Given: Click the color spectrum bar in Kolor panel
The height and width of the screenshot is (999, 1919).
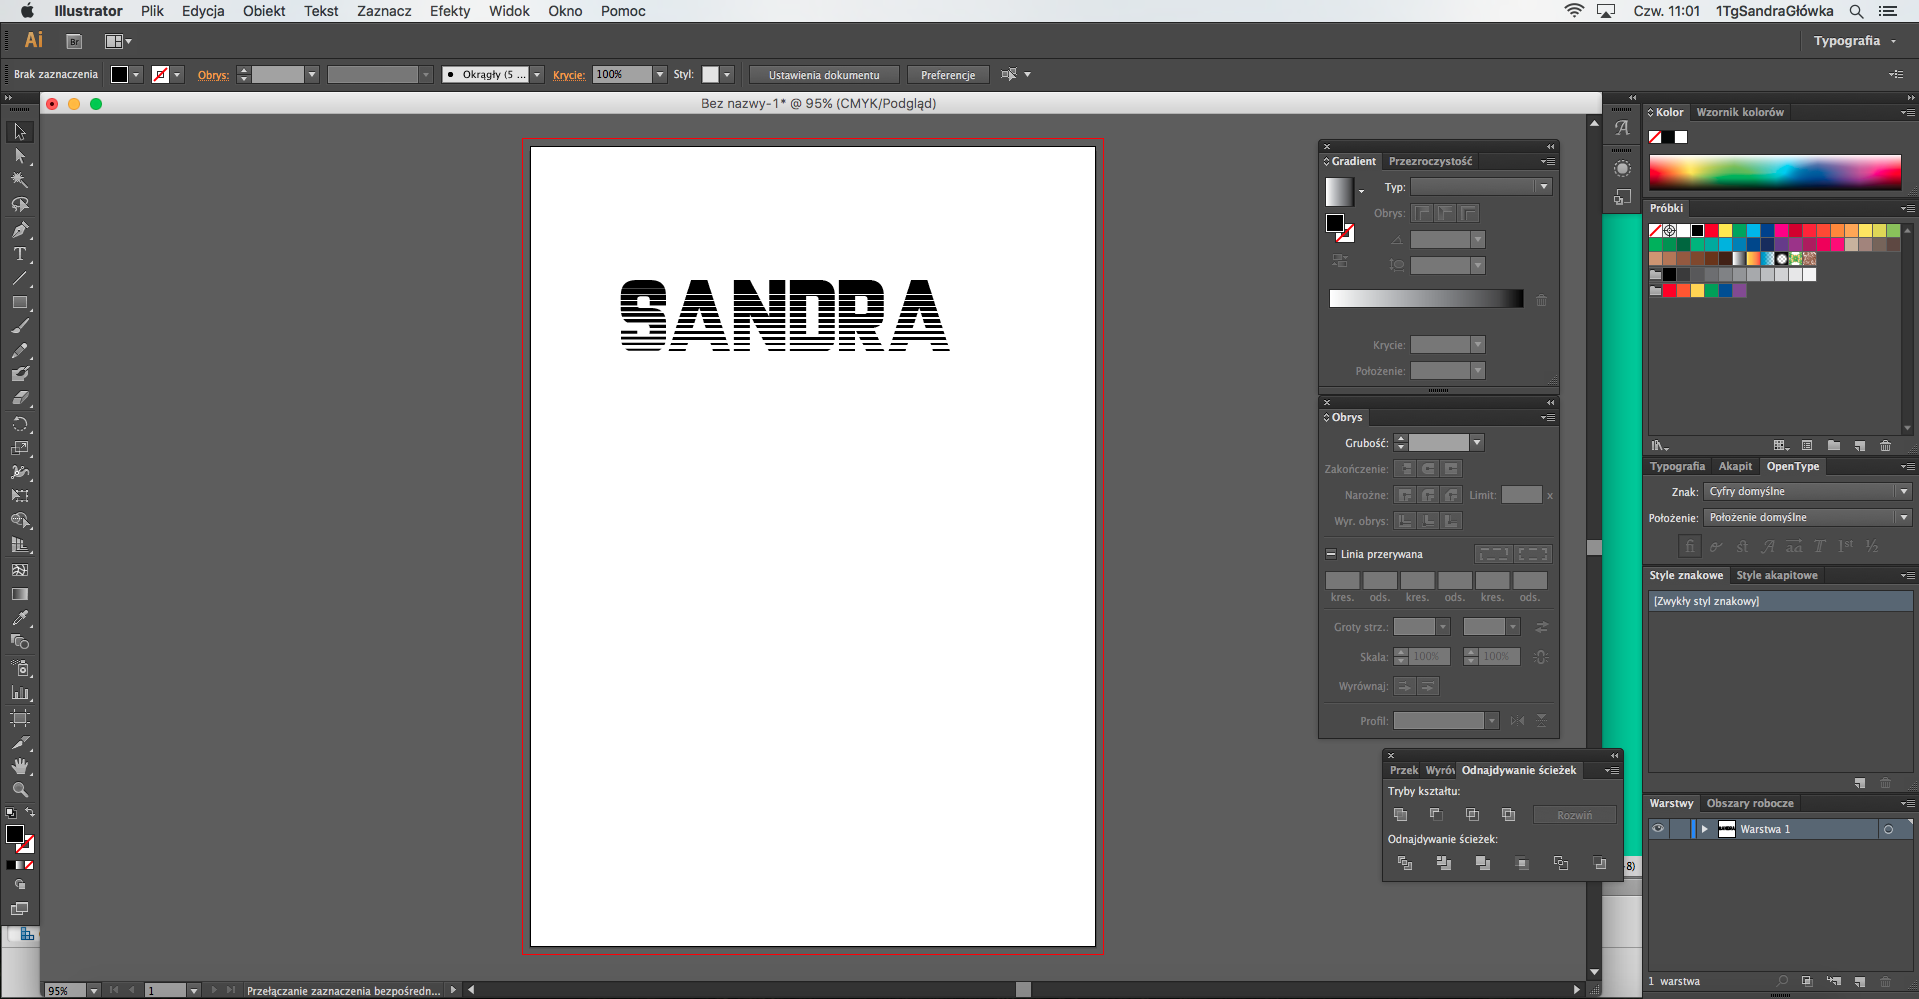Looking at the screenshot, I should point(1775,172).
